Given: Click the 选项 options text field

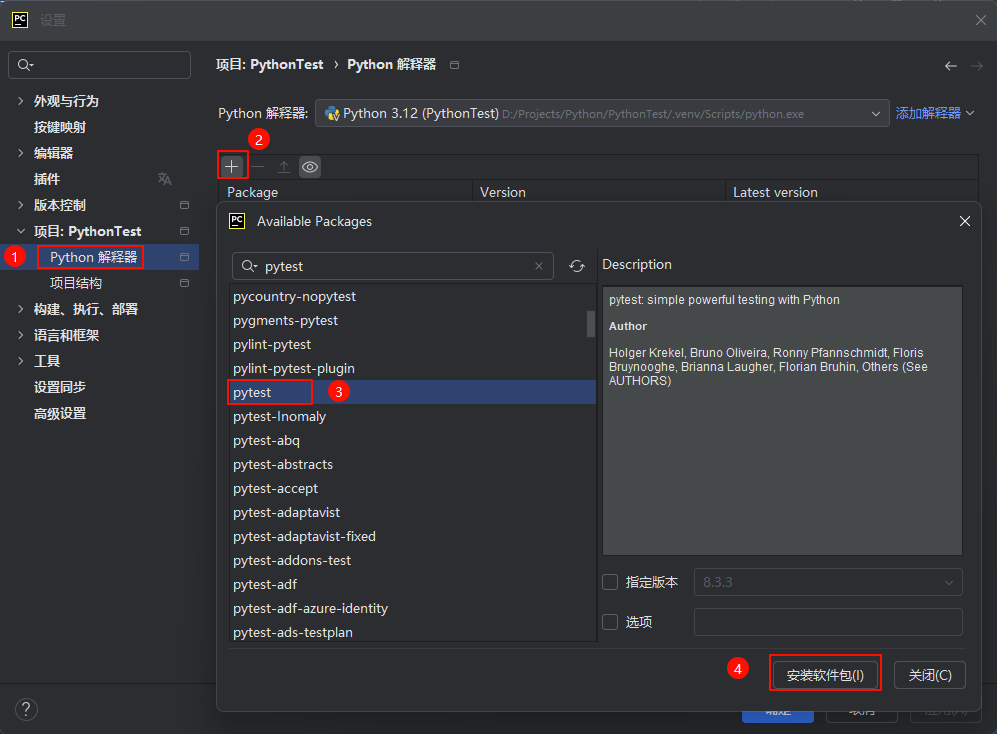Looking at the screenshot, I should [x=828, y=622].
